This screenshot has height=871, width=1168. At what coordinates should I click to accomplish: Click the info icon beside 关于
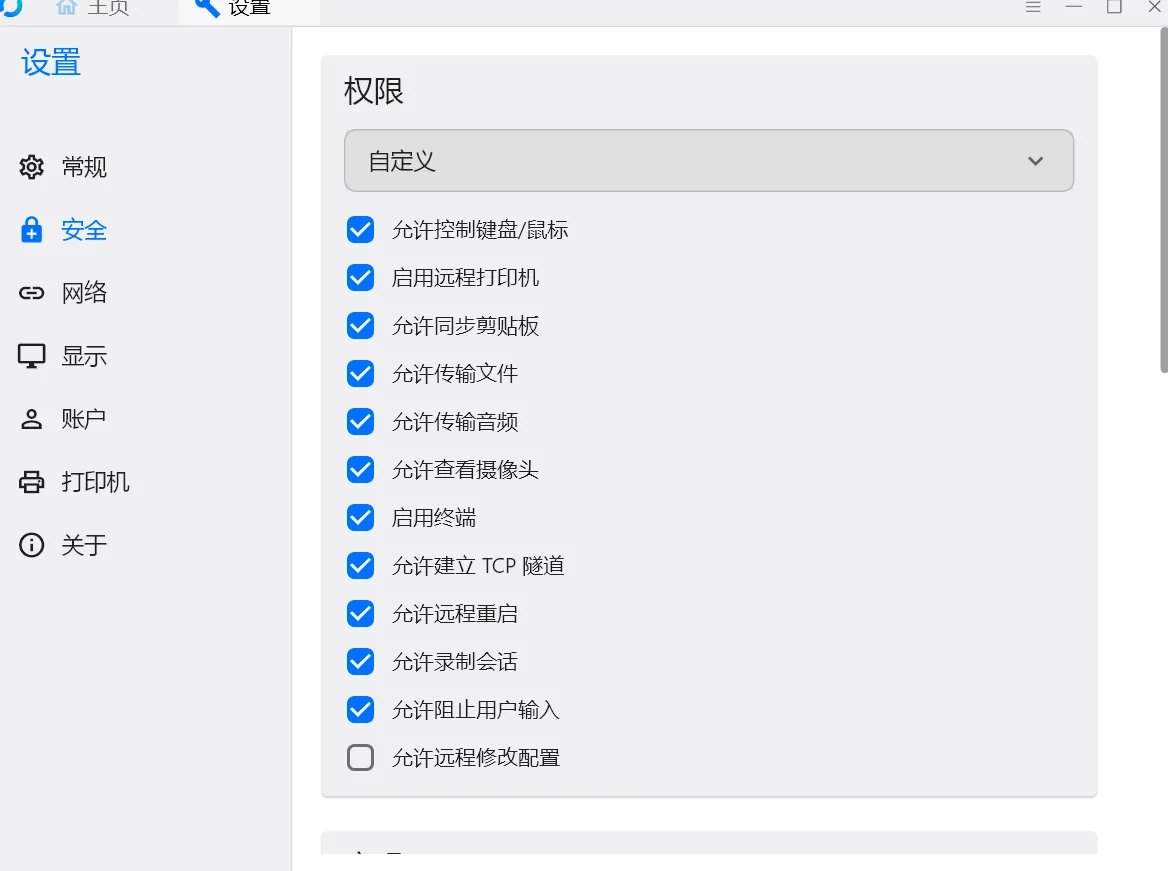point(31,545)
